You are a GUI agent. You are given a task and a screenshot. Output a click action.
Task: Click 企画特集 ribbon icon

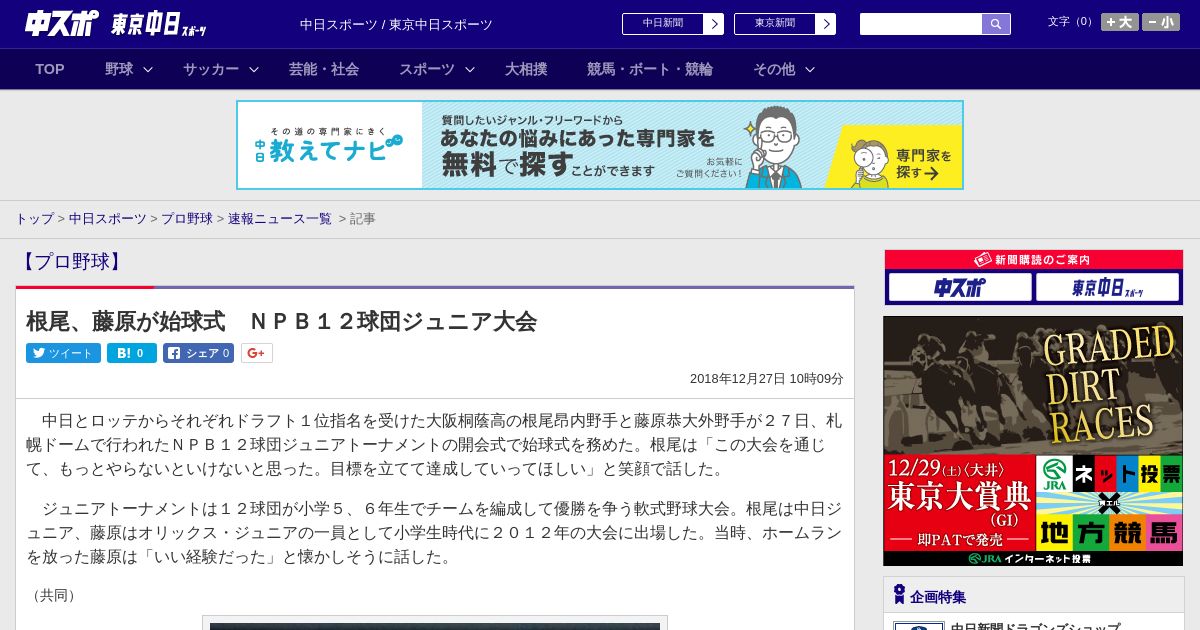(899, 595)
